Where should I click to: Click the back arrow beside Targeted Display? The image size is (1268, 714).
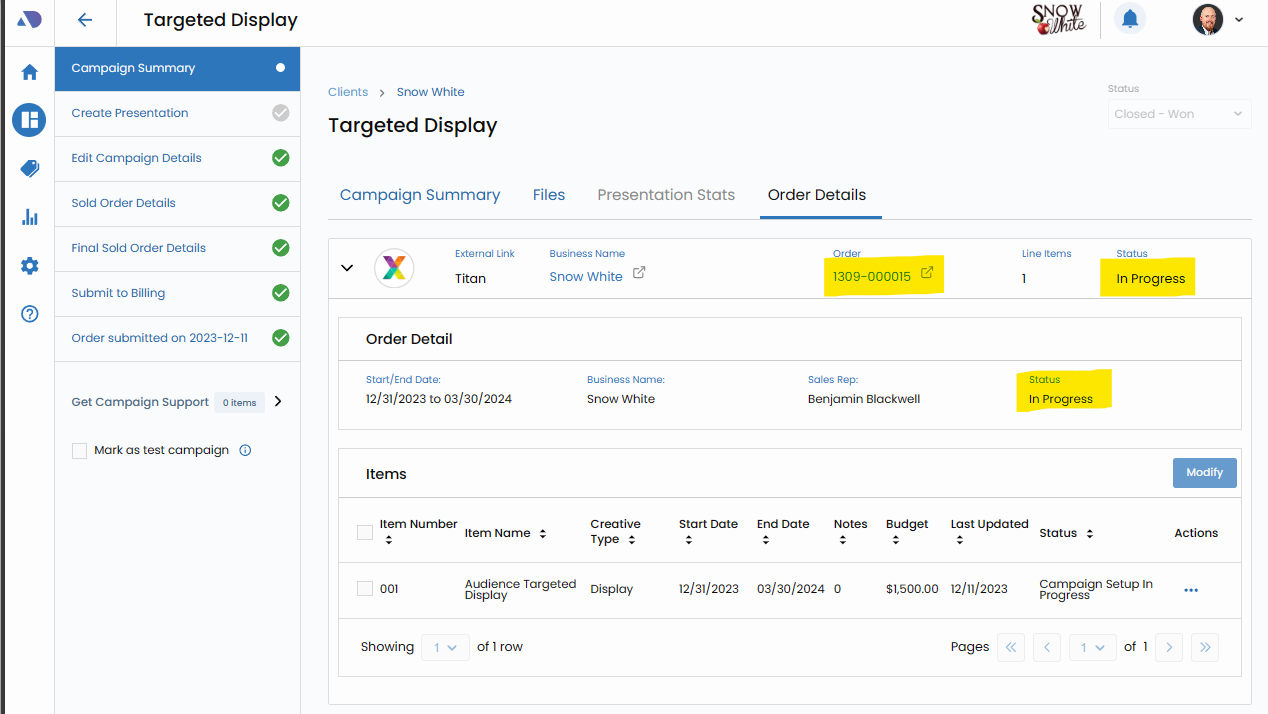point(85,20)
